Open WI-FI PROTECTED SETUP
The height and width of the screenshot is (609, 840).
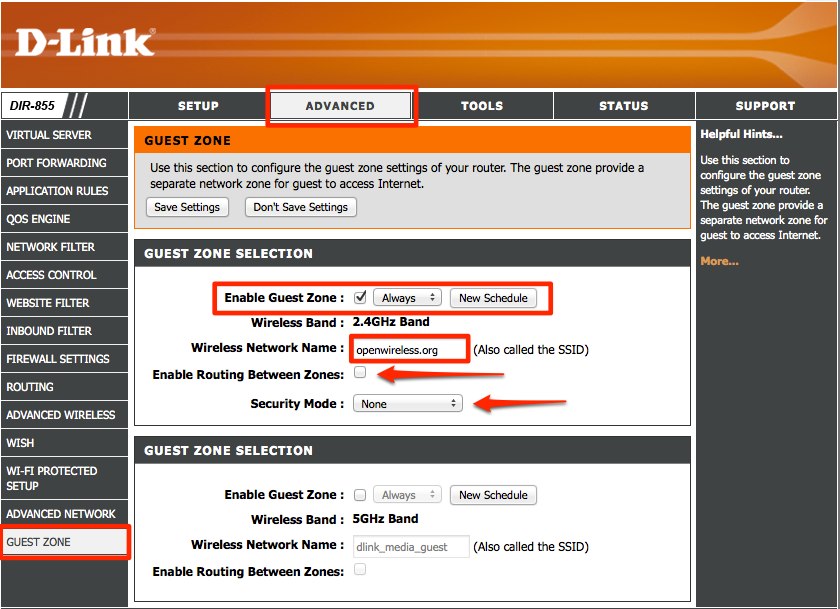click(x=64, y=478)
